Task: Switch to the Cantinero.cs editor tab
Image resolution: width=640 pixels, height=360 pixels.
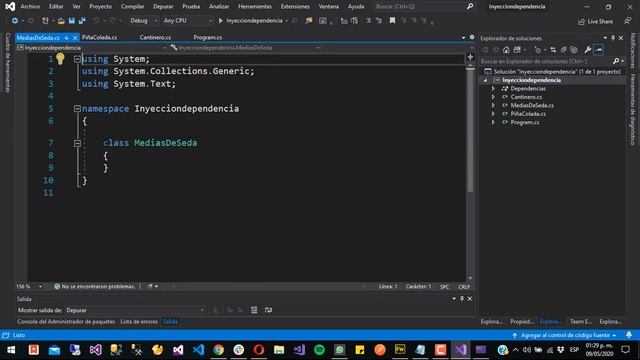Action: coord(155,37)
